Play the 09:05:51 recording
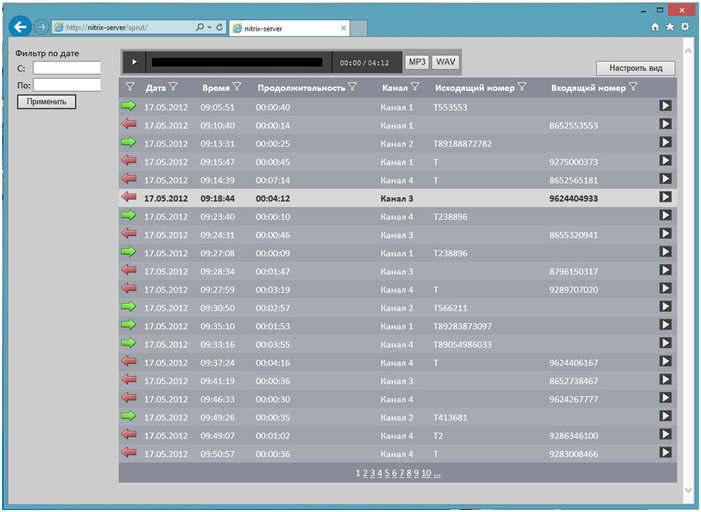The height and width of the screenshot is (512, 701). coord(665,106)
